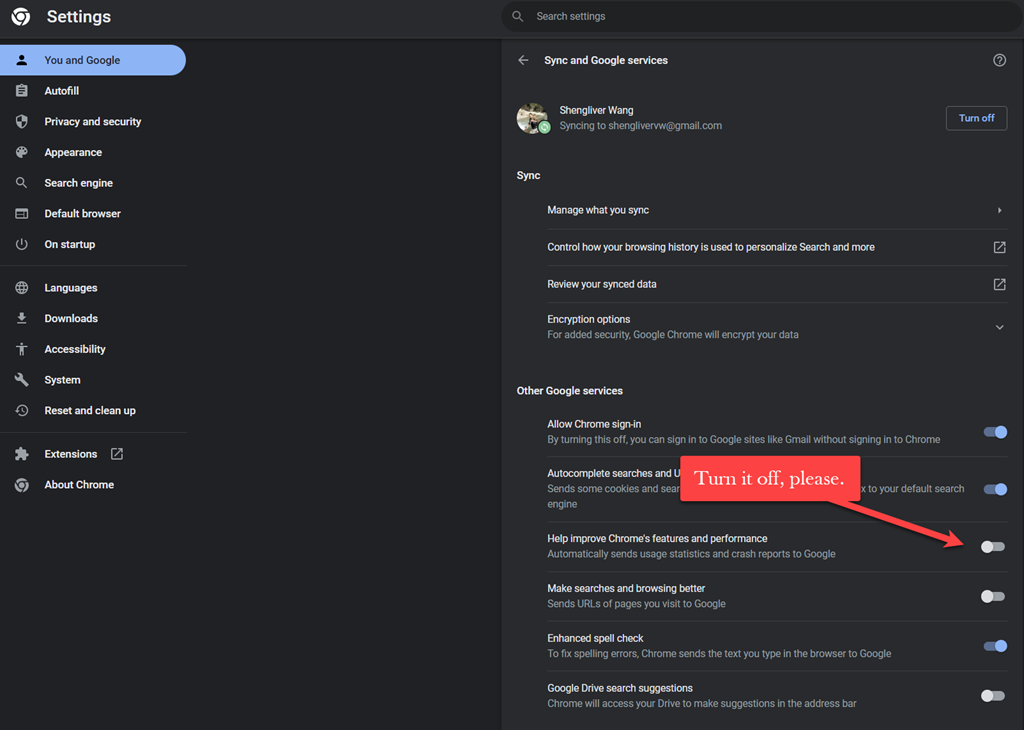Enable Google Drive search suggestions toggle
Viewport: 1024px width, 730px height.
tap(992, 696)
